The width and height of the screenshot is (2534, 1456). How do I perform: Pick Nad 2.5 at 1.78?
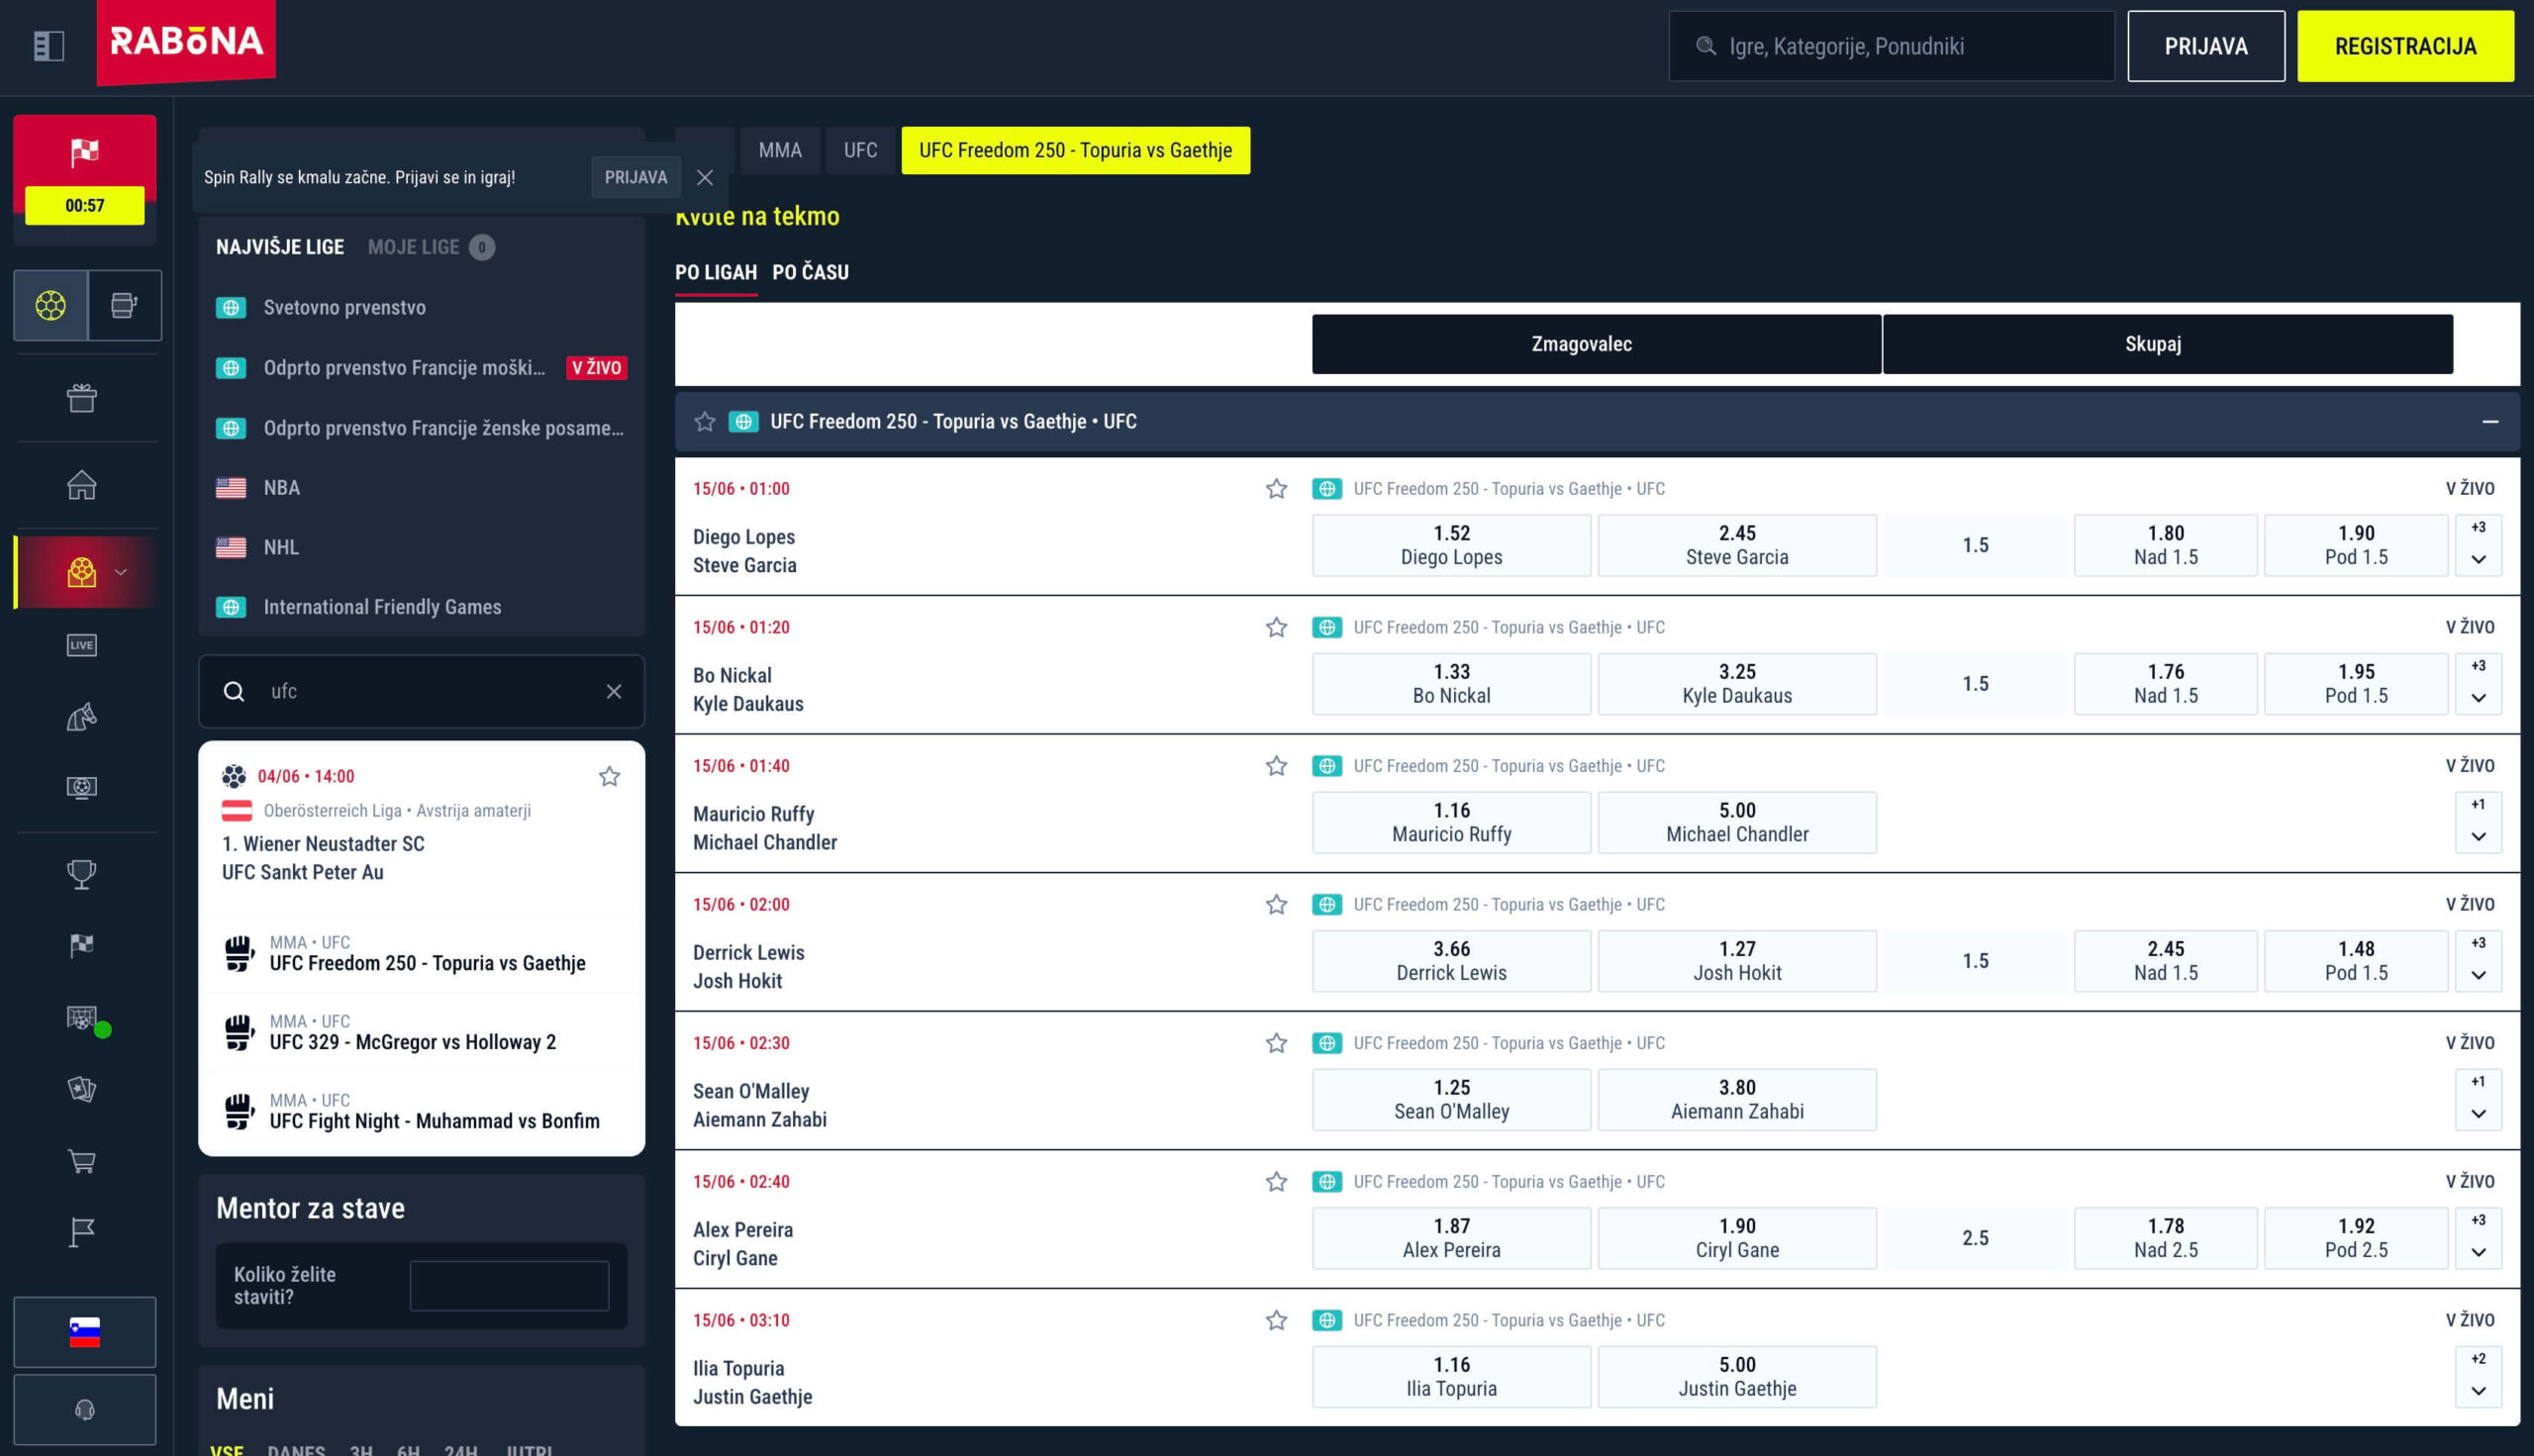tap(2166, 1238)
